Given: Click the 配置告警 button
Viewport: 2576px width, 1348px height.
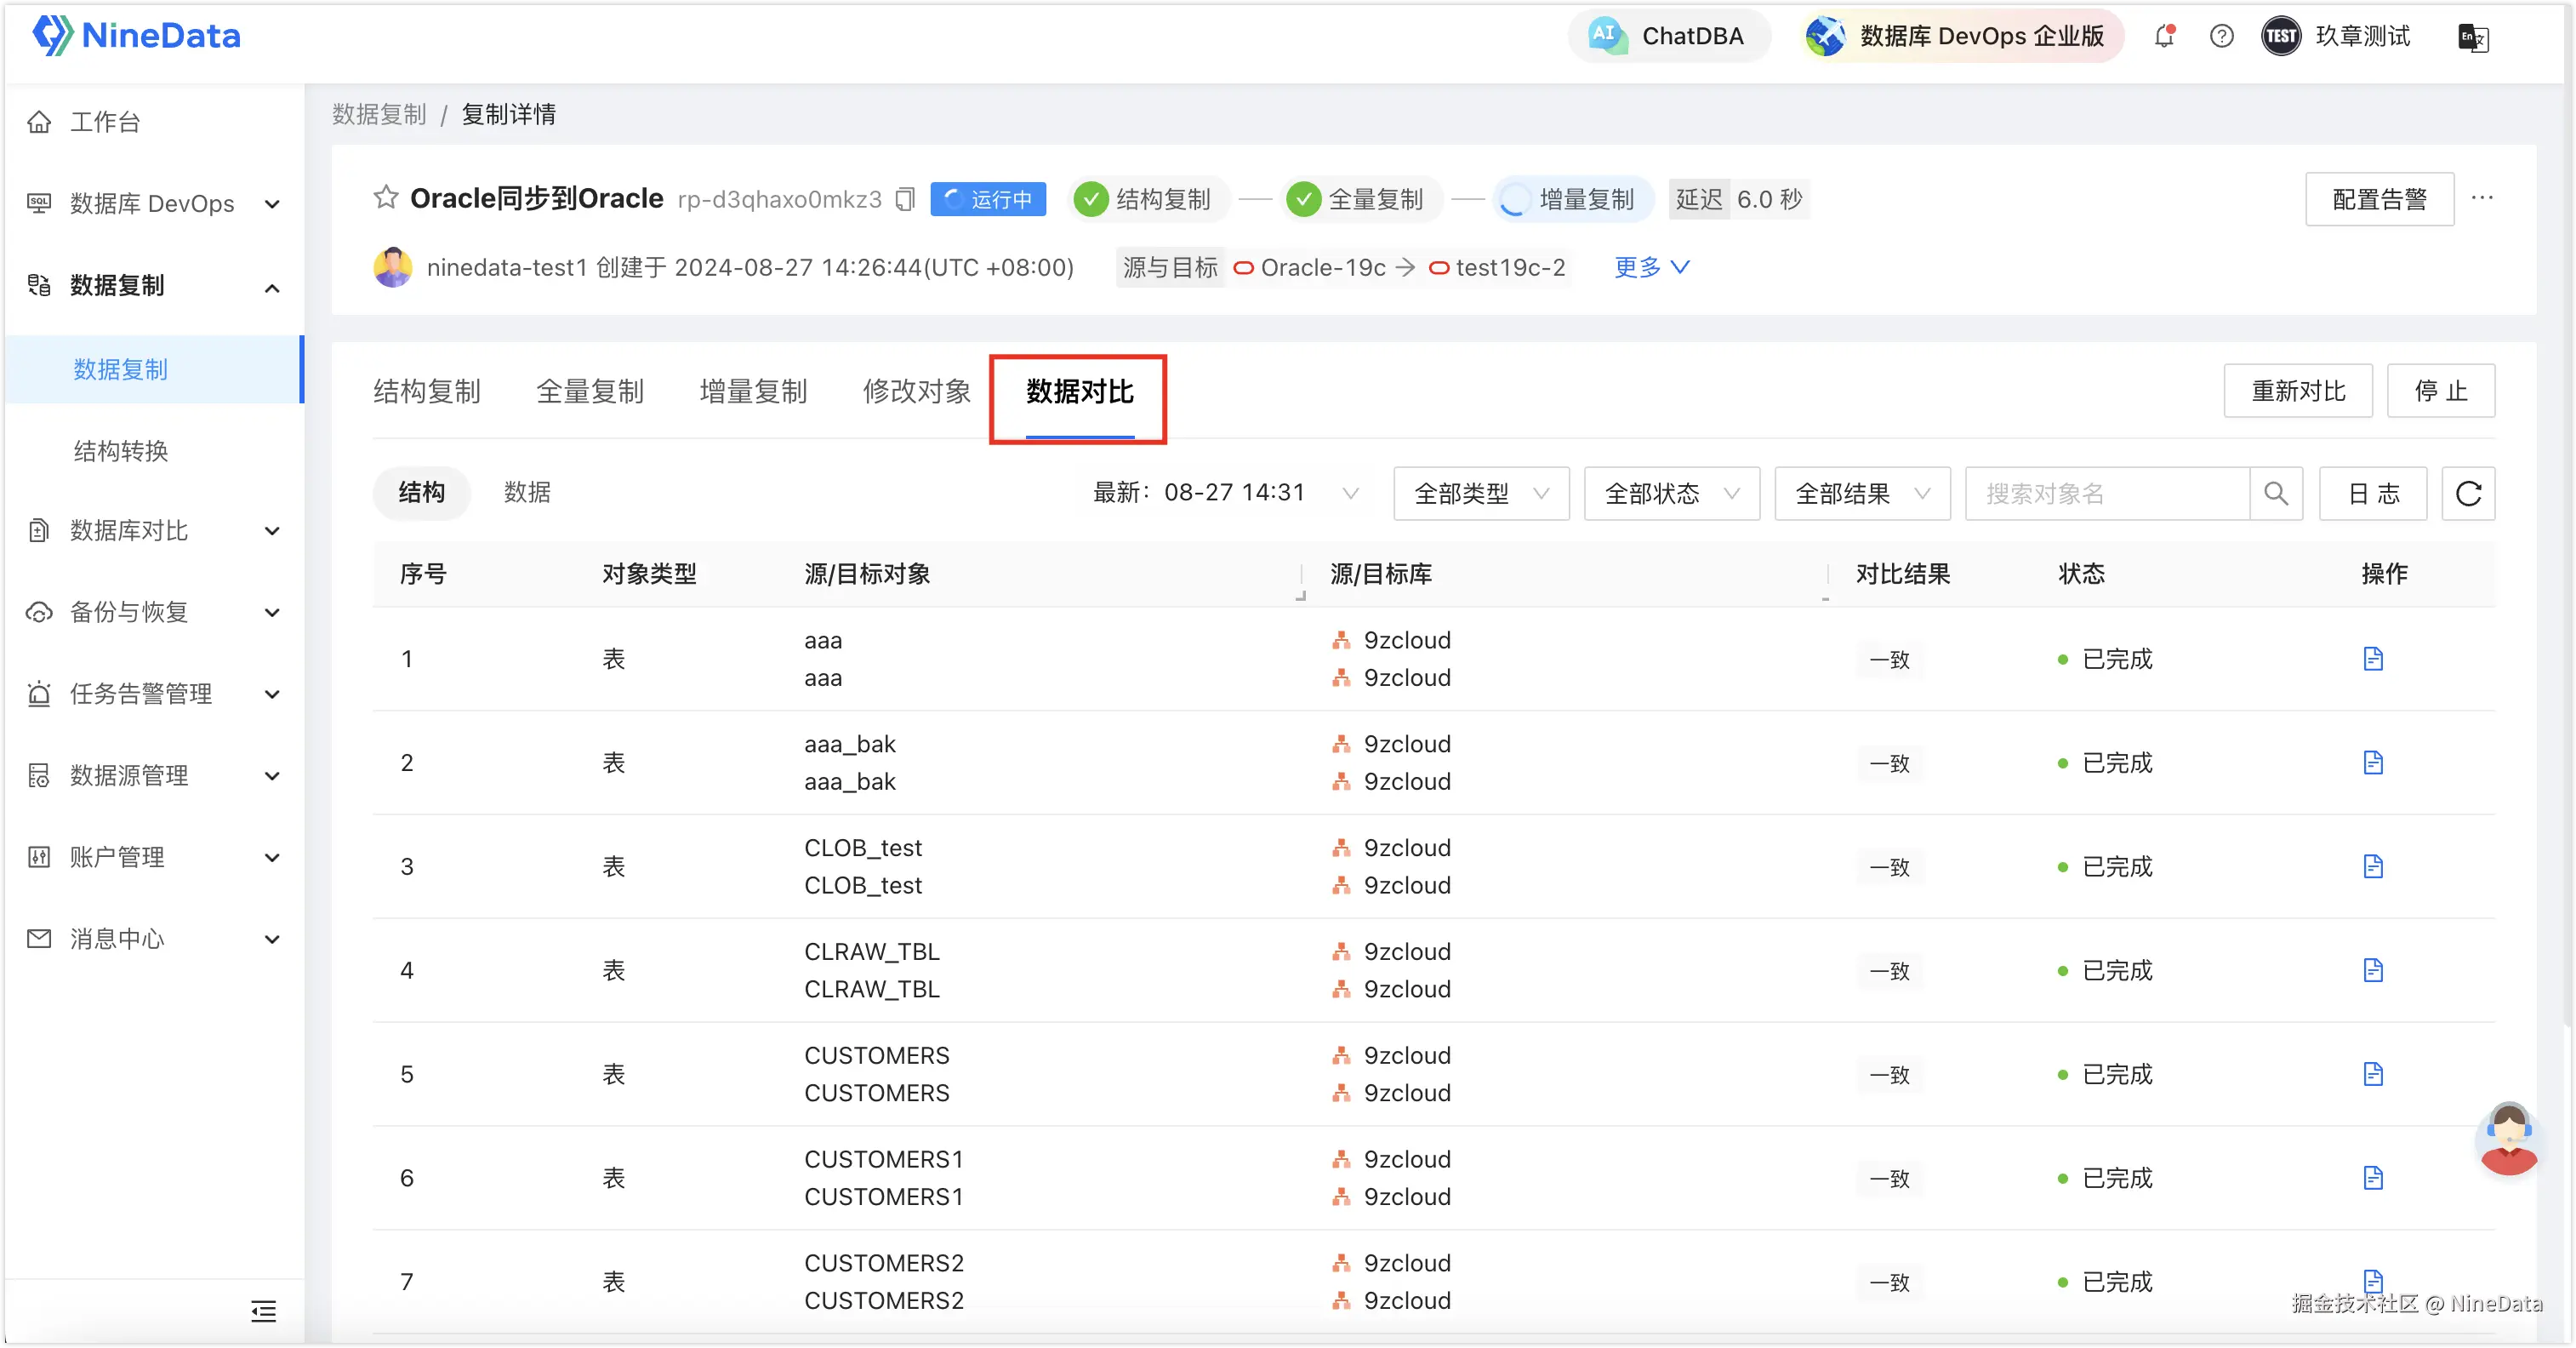Looking at the screenshot, I should (2379, 199).
